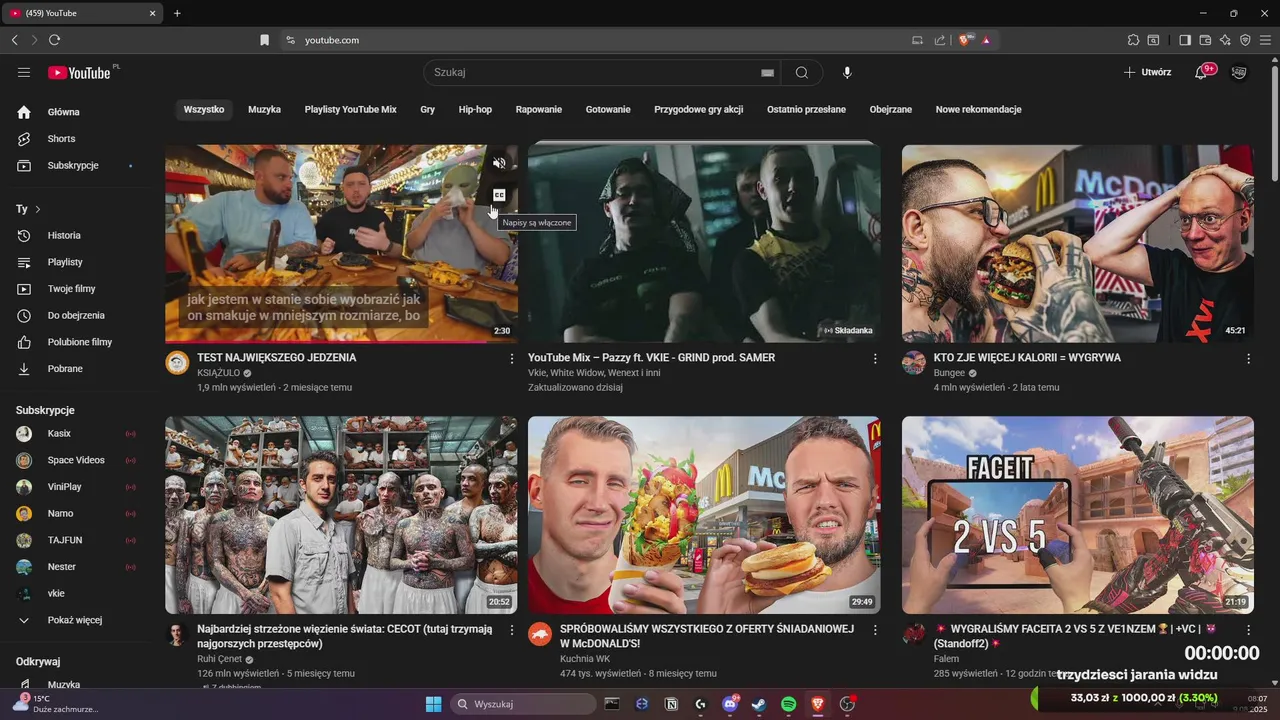Select the Nowe rekomendacje chip
This screenshot has height=720, width=1280.
[x=978, y=109]
